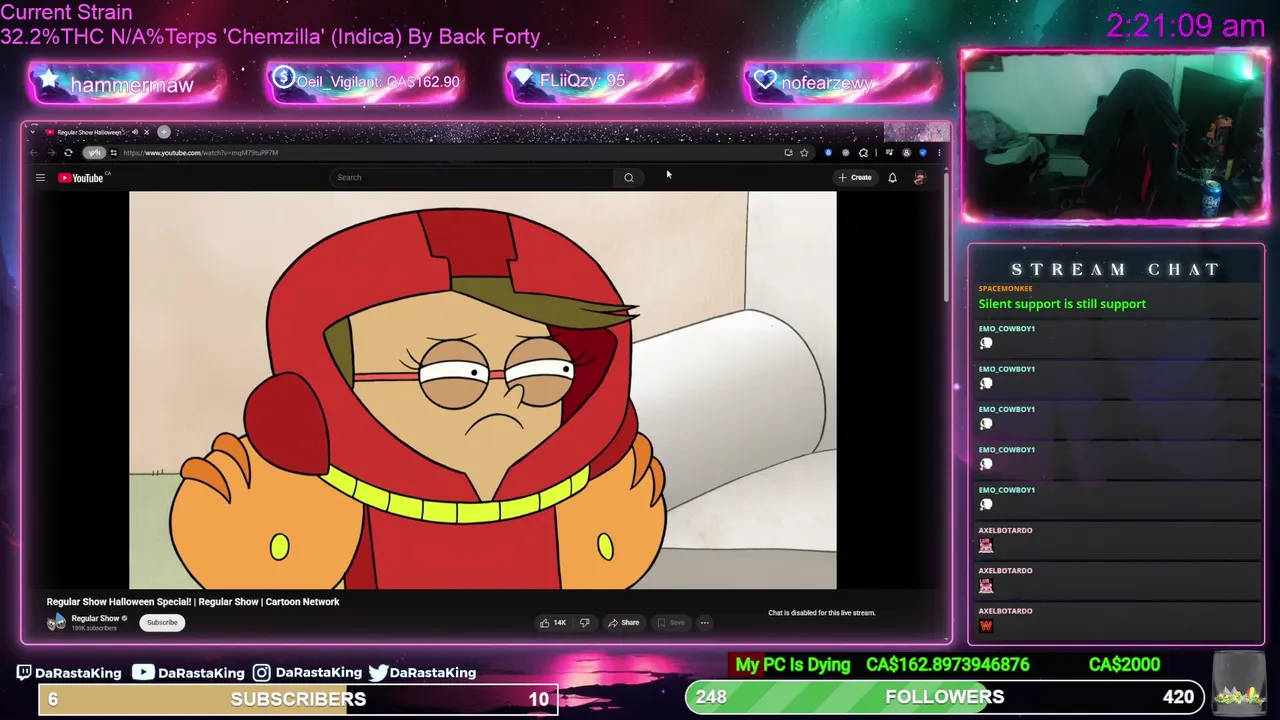
Task: Focus the YouTube Search field
Action: [472, 178]
